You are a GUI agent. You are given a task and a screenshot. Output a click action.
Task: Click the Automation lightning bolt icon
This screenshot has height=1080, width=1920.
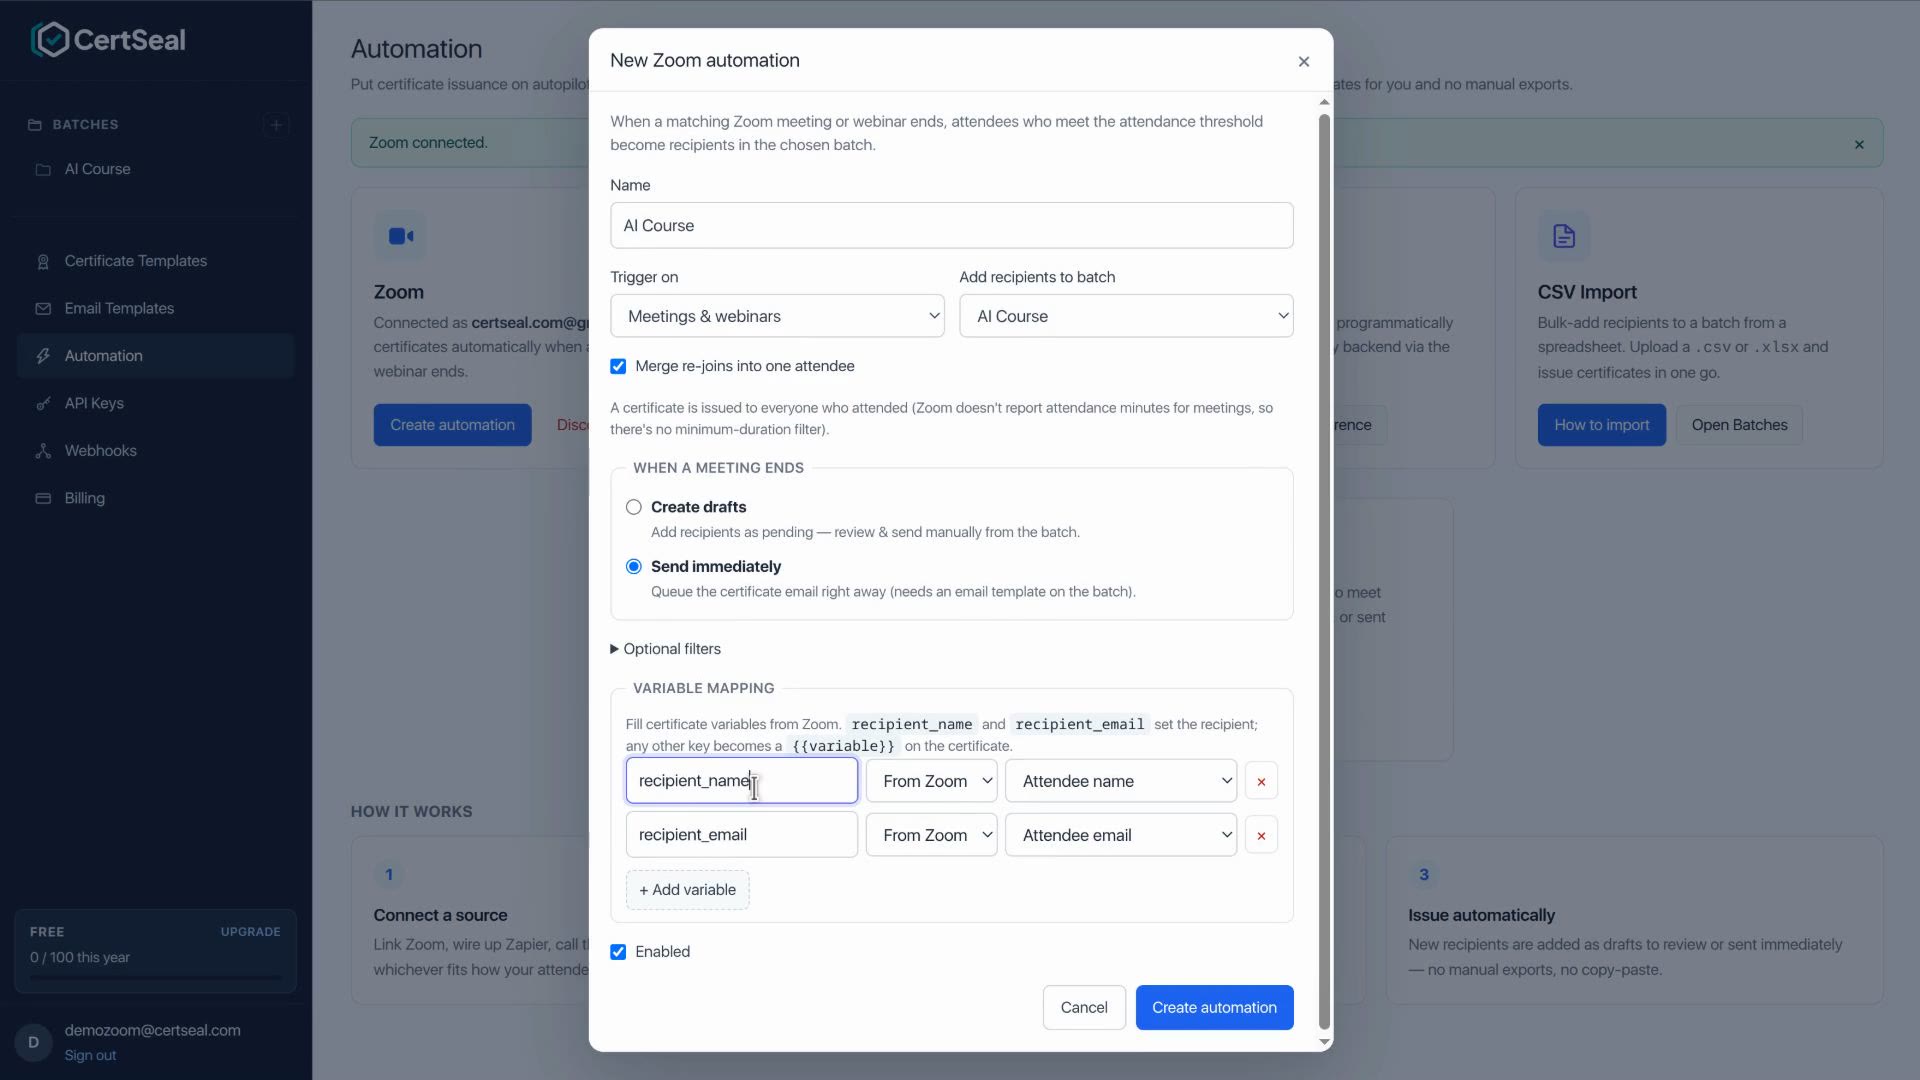43,356
